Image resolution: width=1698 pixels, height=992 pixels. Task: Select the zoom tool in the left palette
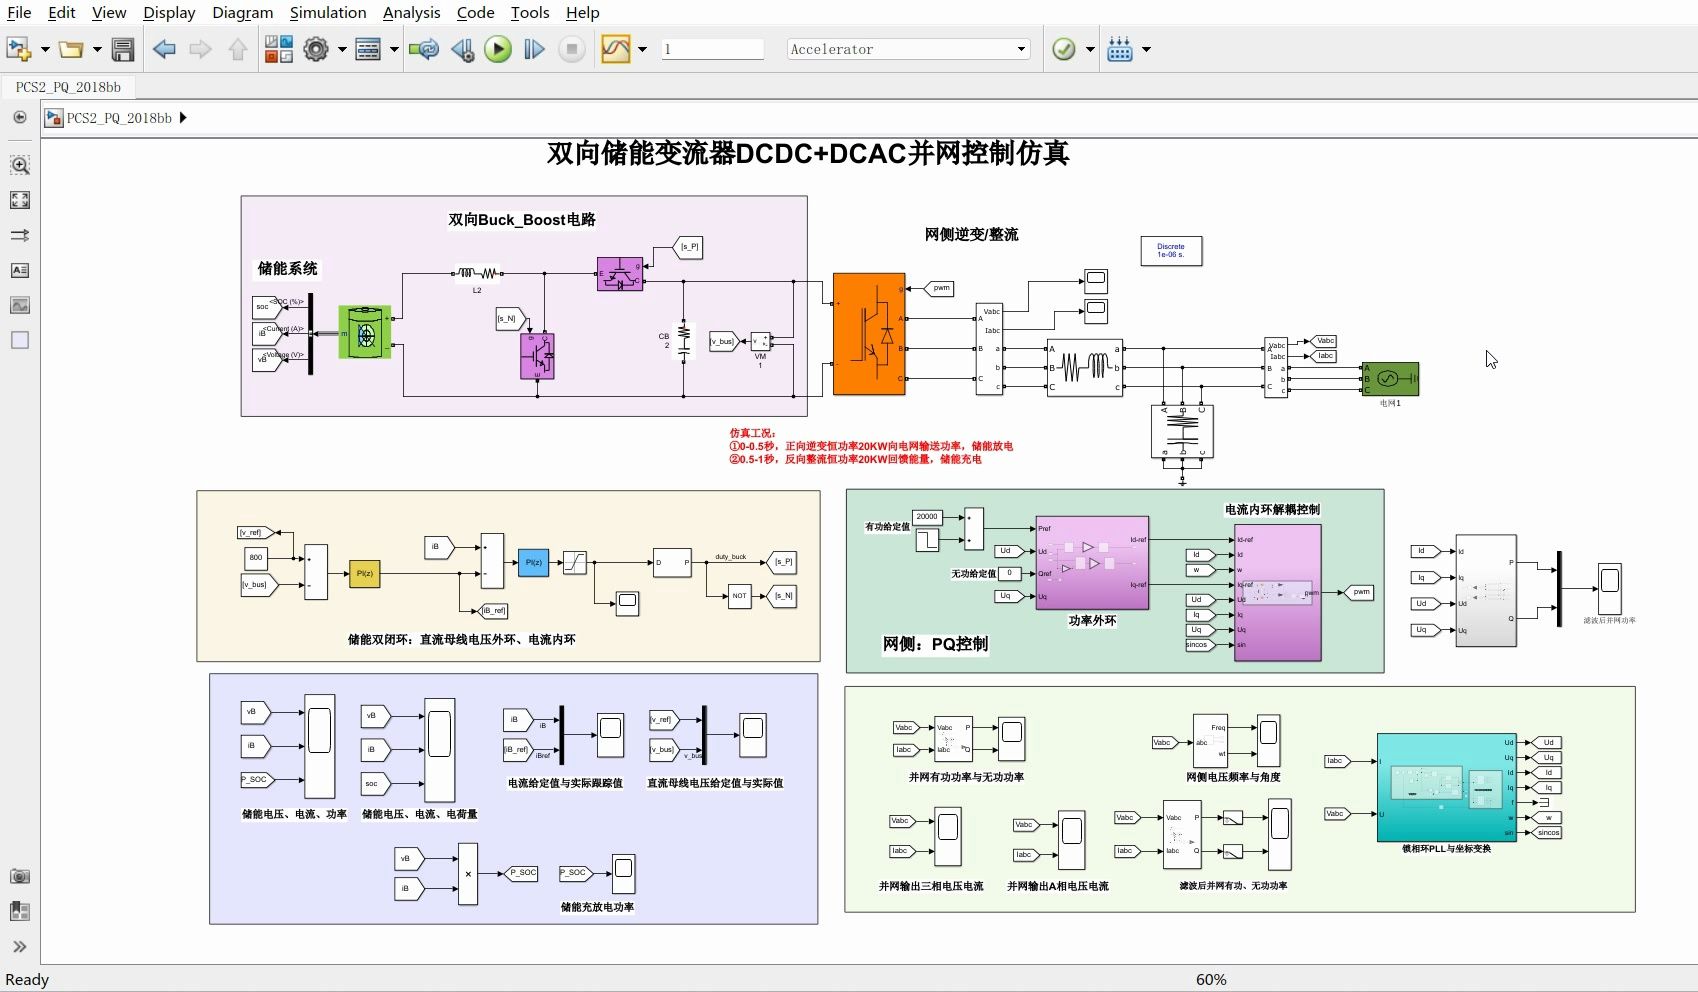click(19, 164)
